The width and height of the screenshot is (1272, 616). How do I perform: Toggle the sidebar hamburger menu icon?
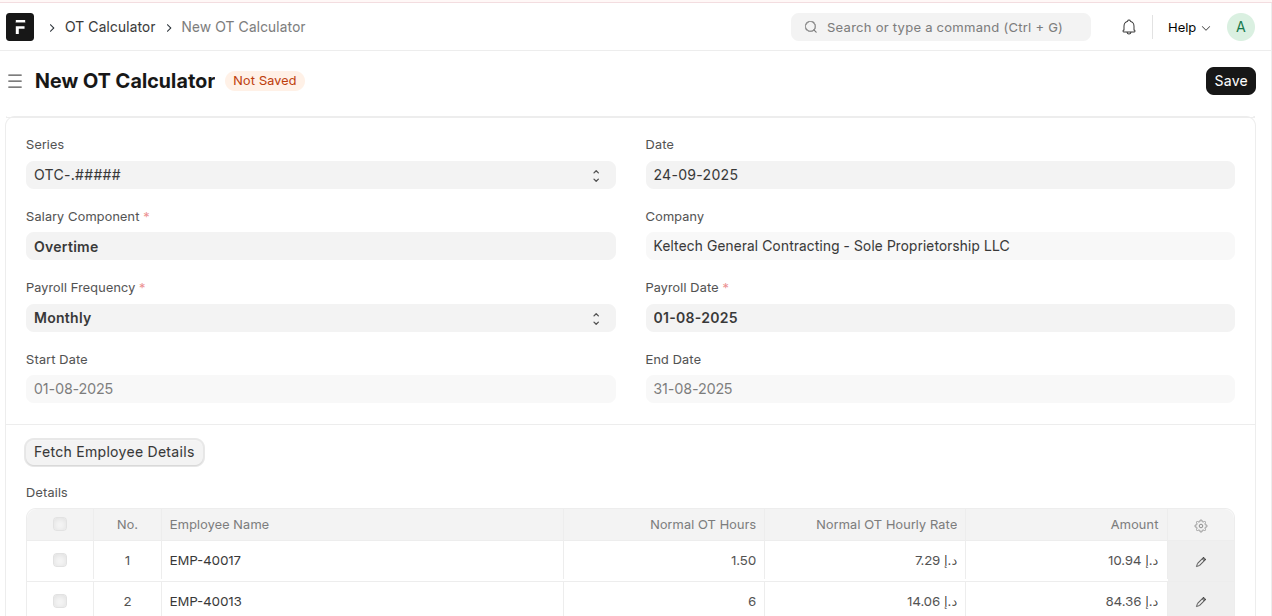[15, 81]
